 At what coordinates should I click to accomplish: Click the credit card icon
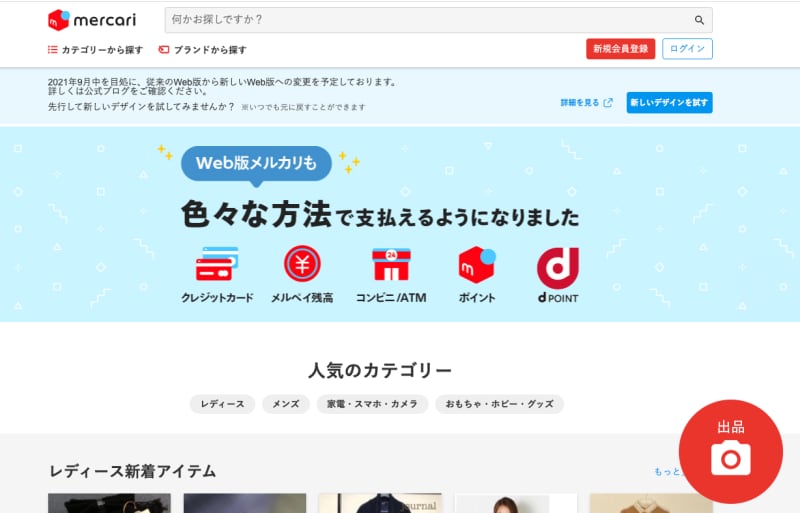click(x=217, y=263)
